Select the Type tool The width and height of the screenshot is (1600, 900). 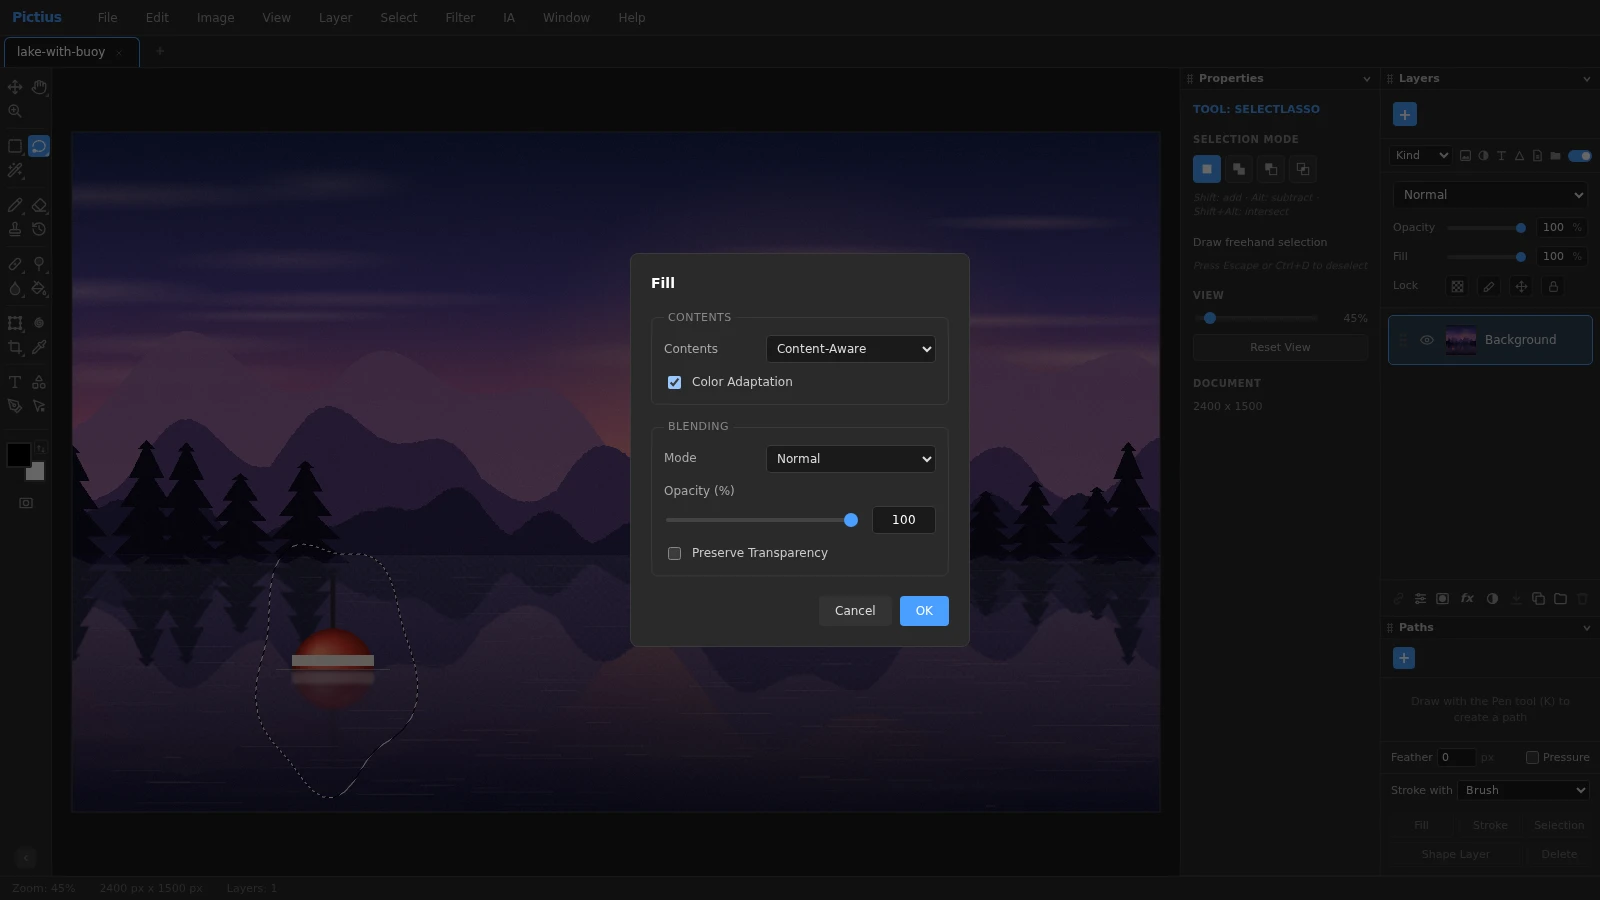(x=15, y=382)
